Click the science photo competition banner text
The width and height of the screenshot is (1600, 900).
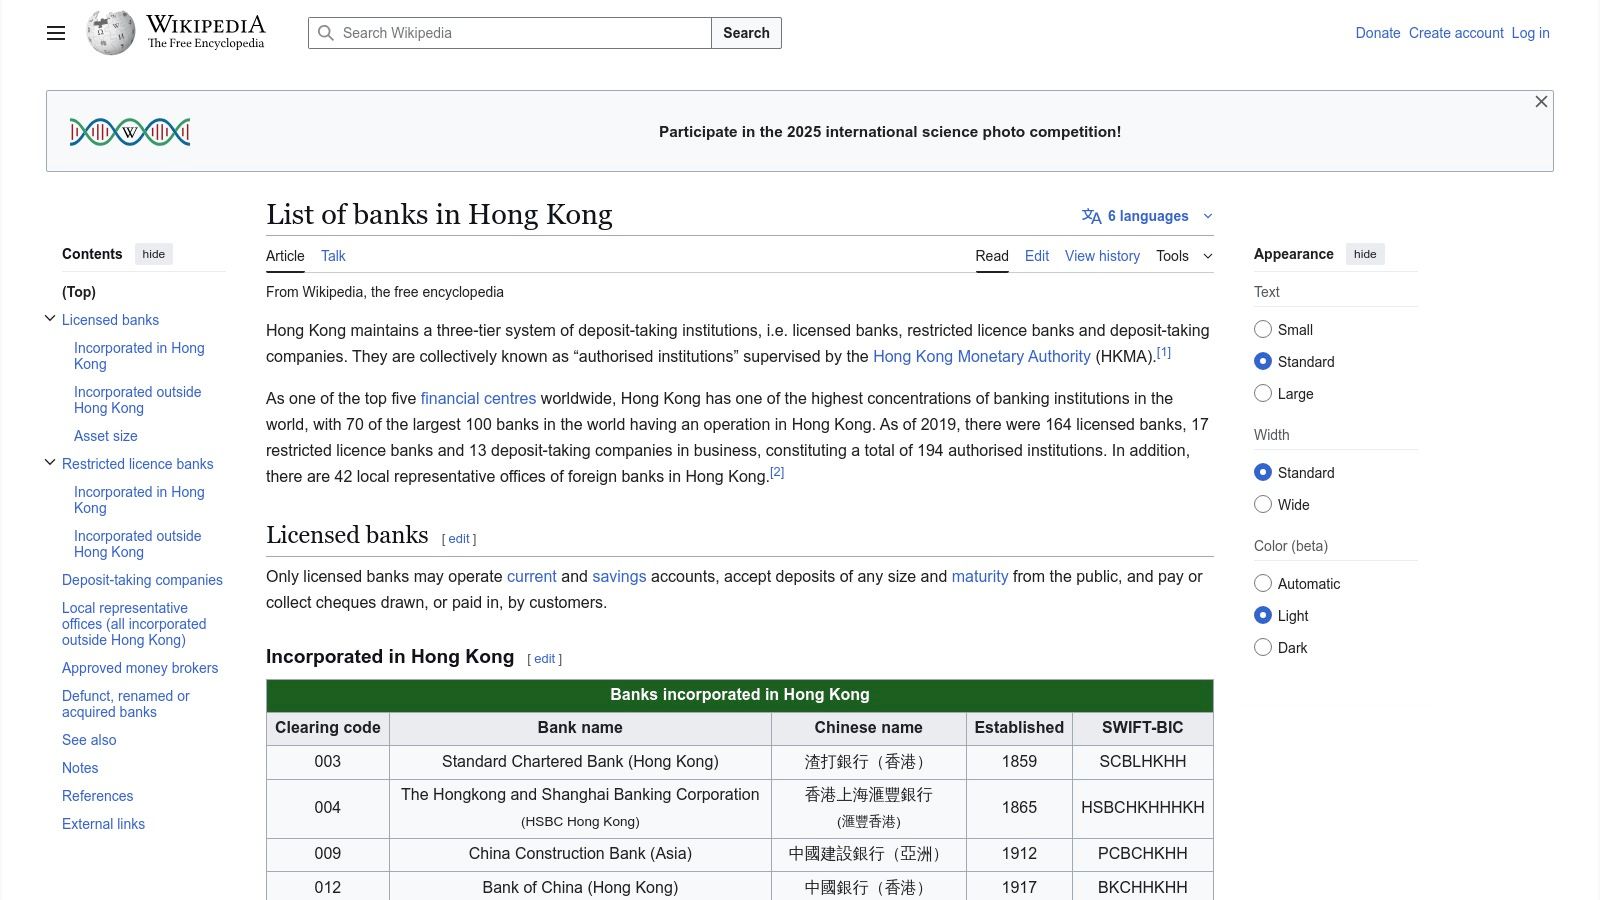(890, 132)
